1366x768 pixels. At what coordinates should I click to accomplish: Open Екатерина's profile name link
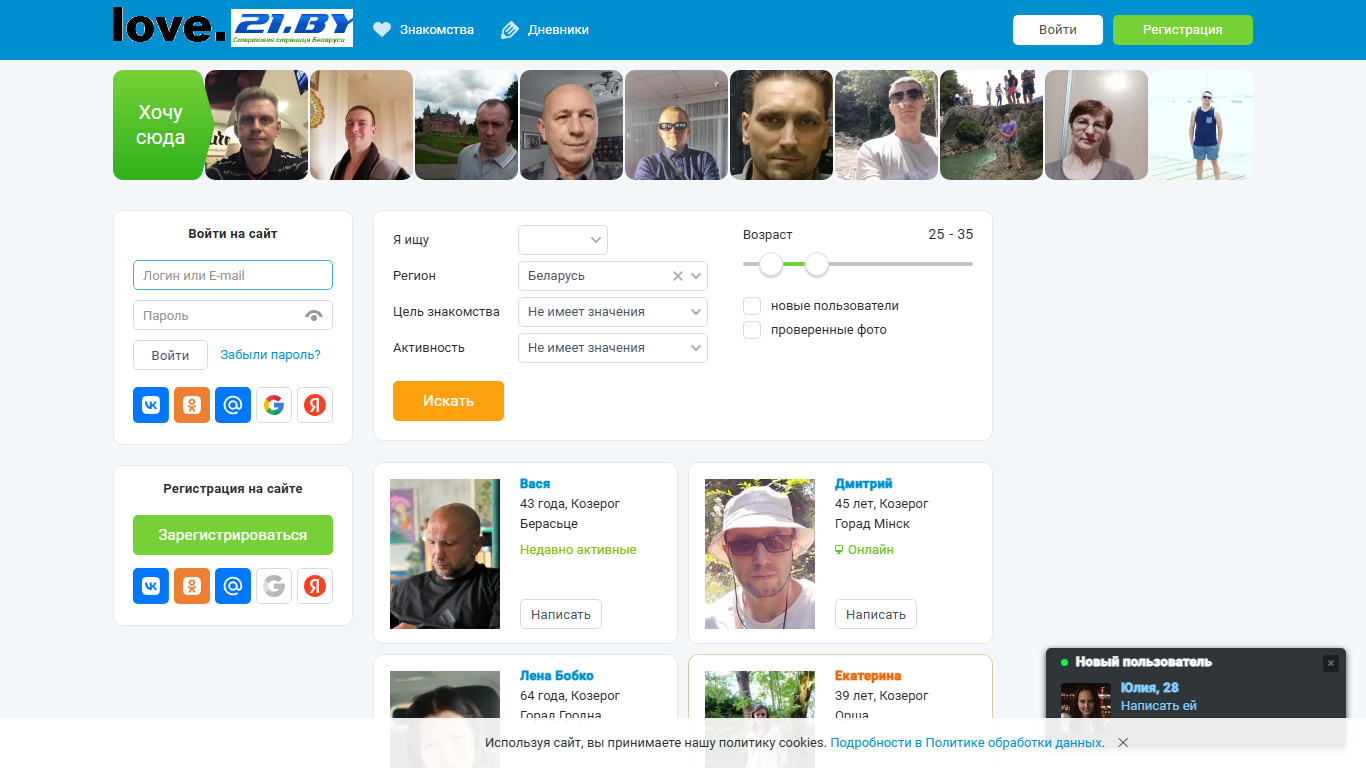coord(868,676)
